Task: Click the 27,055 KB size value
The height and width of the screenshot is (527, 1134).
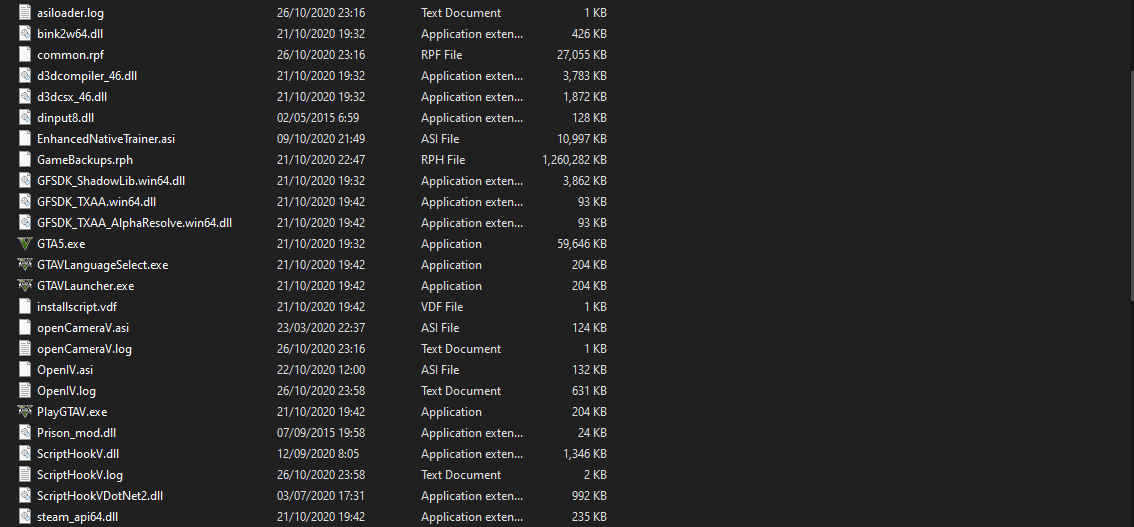Action: (x=584, y=54)
